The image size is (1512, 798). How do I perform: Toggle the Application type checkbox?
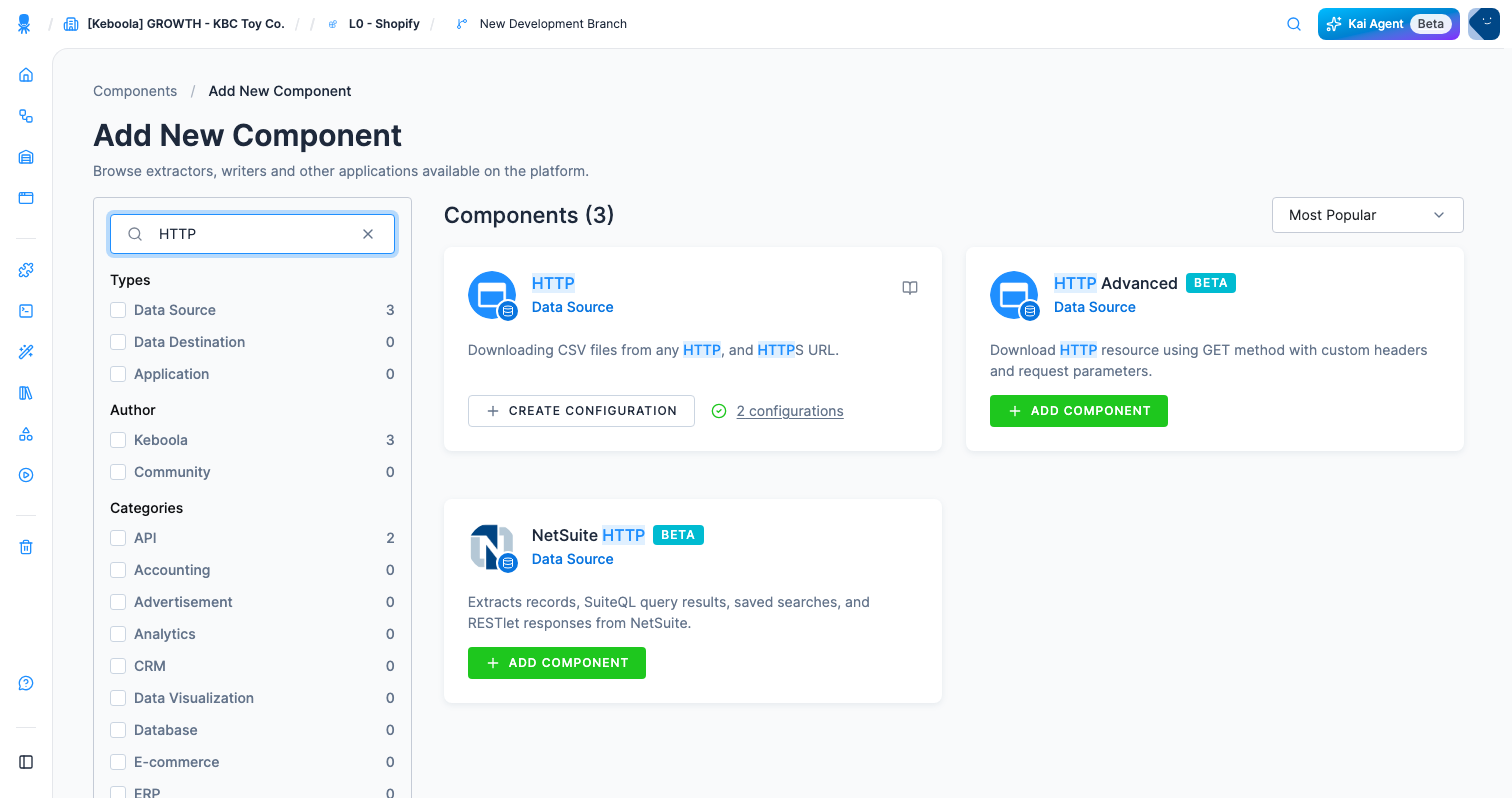click(x=118, y=374)
